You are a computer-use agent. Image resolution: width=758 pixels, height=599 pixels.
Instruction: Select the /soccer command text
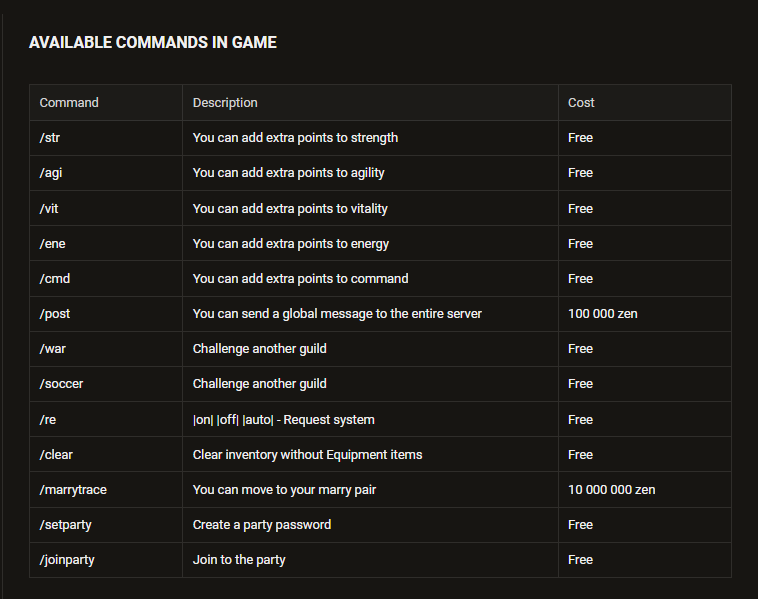pos(61,384)
